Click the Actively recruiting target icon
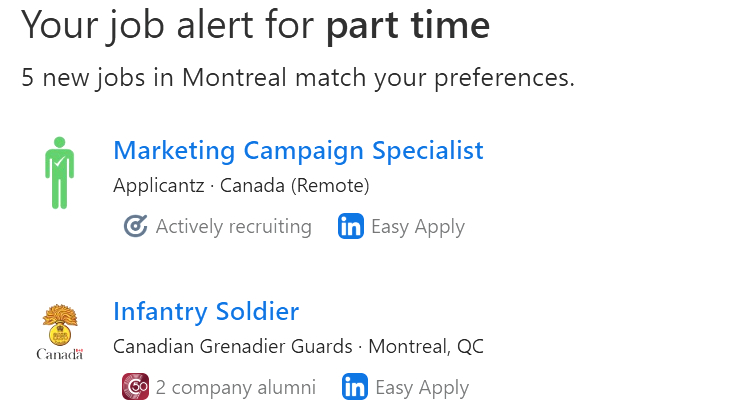Image resolution: width=742 pixels, height=415 pixels. pos(135,227)
